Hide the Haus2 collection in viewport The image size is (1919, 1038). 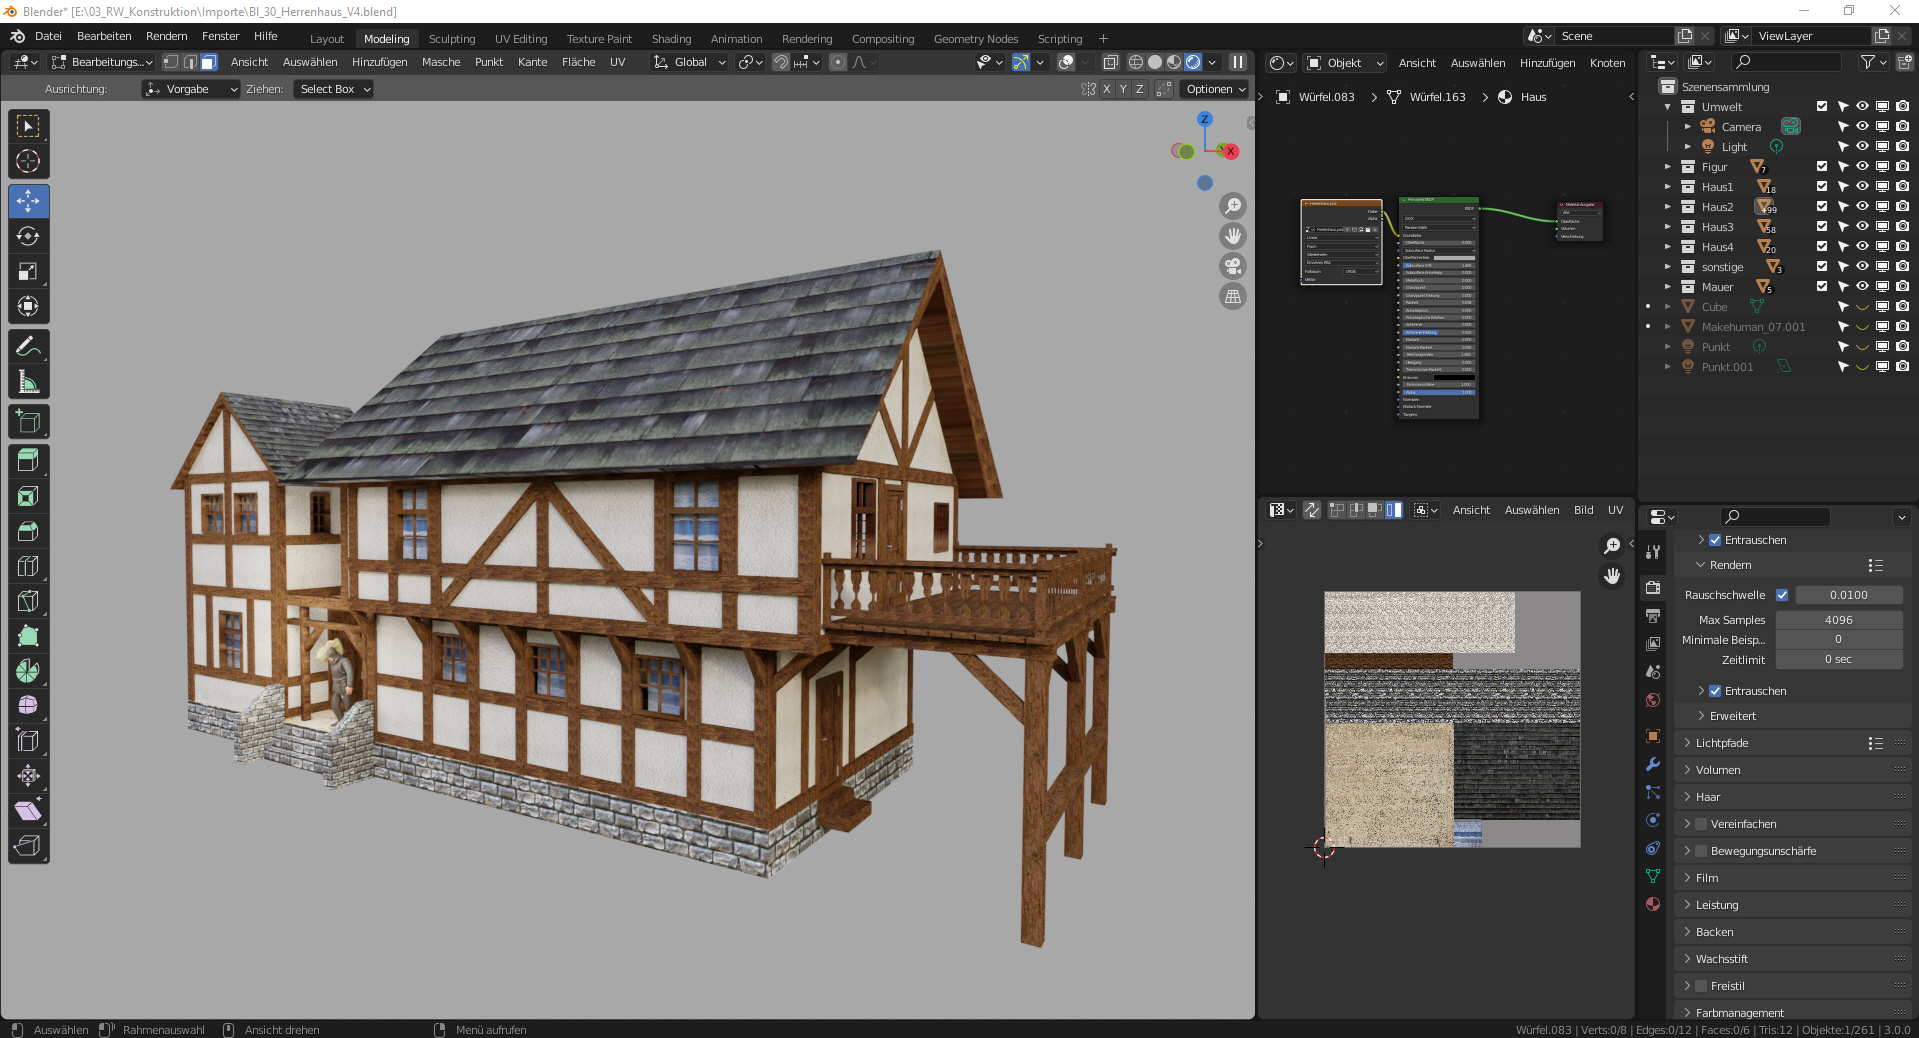pos(1862,207)
